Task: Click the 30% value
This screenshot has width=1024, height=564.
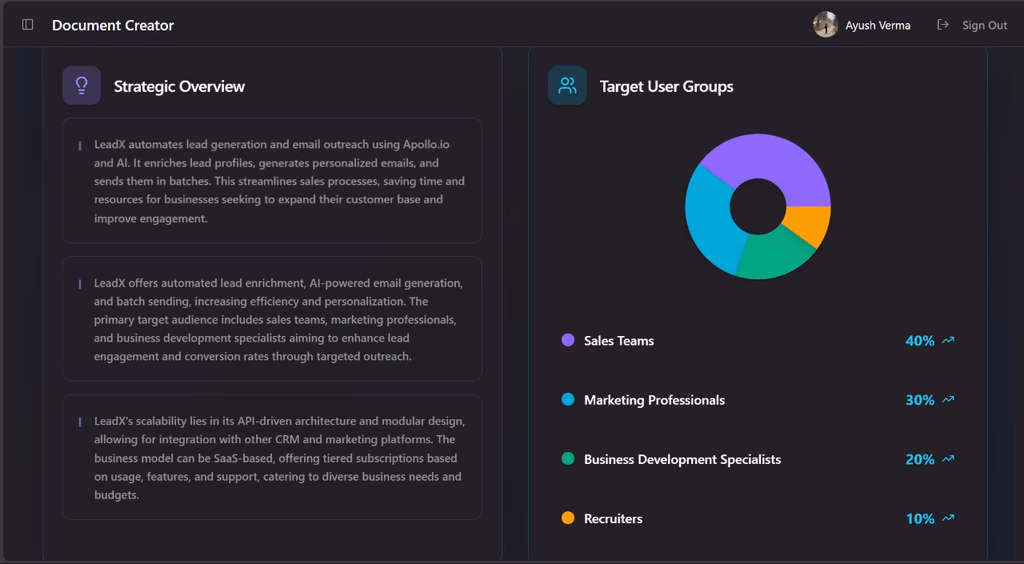Action: point(920,400)
